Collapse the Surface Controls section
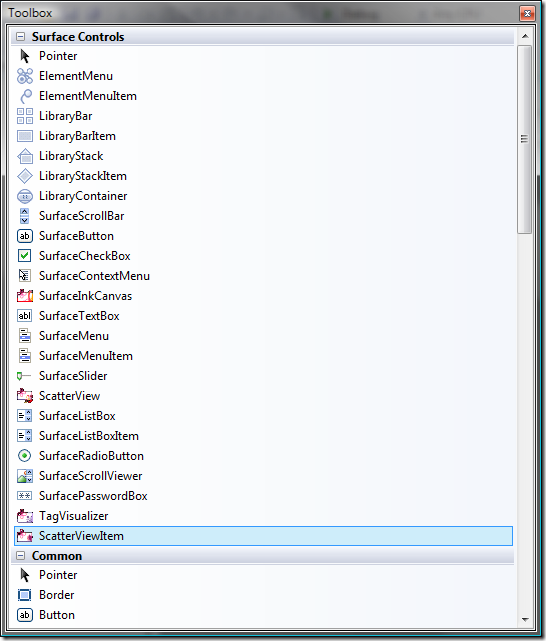This screenshot has height=641, width=546. 20,37
